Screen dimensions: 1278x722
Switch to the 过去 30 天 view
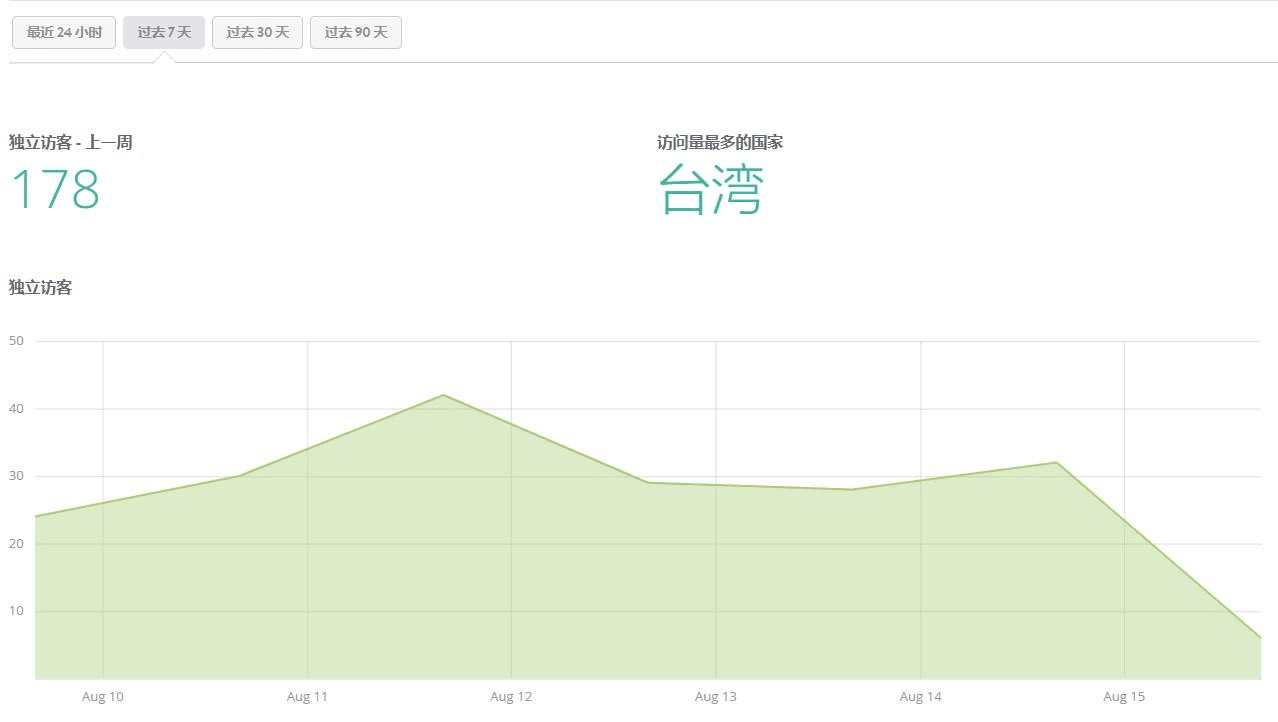pos(257,32)
